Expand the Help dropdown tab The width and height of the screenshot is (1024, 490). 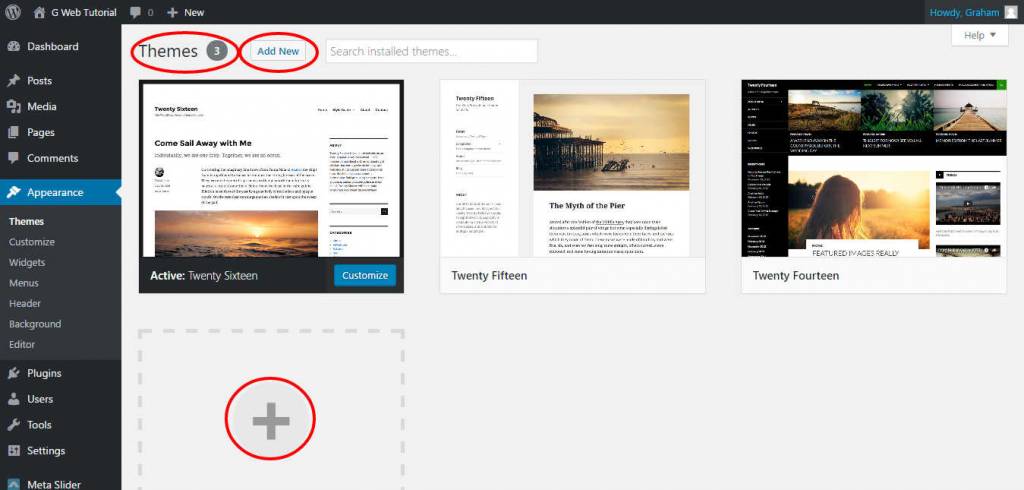[979, 35]
